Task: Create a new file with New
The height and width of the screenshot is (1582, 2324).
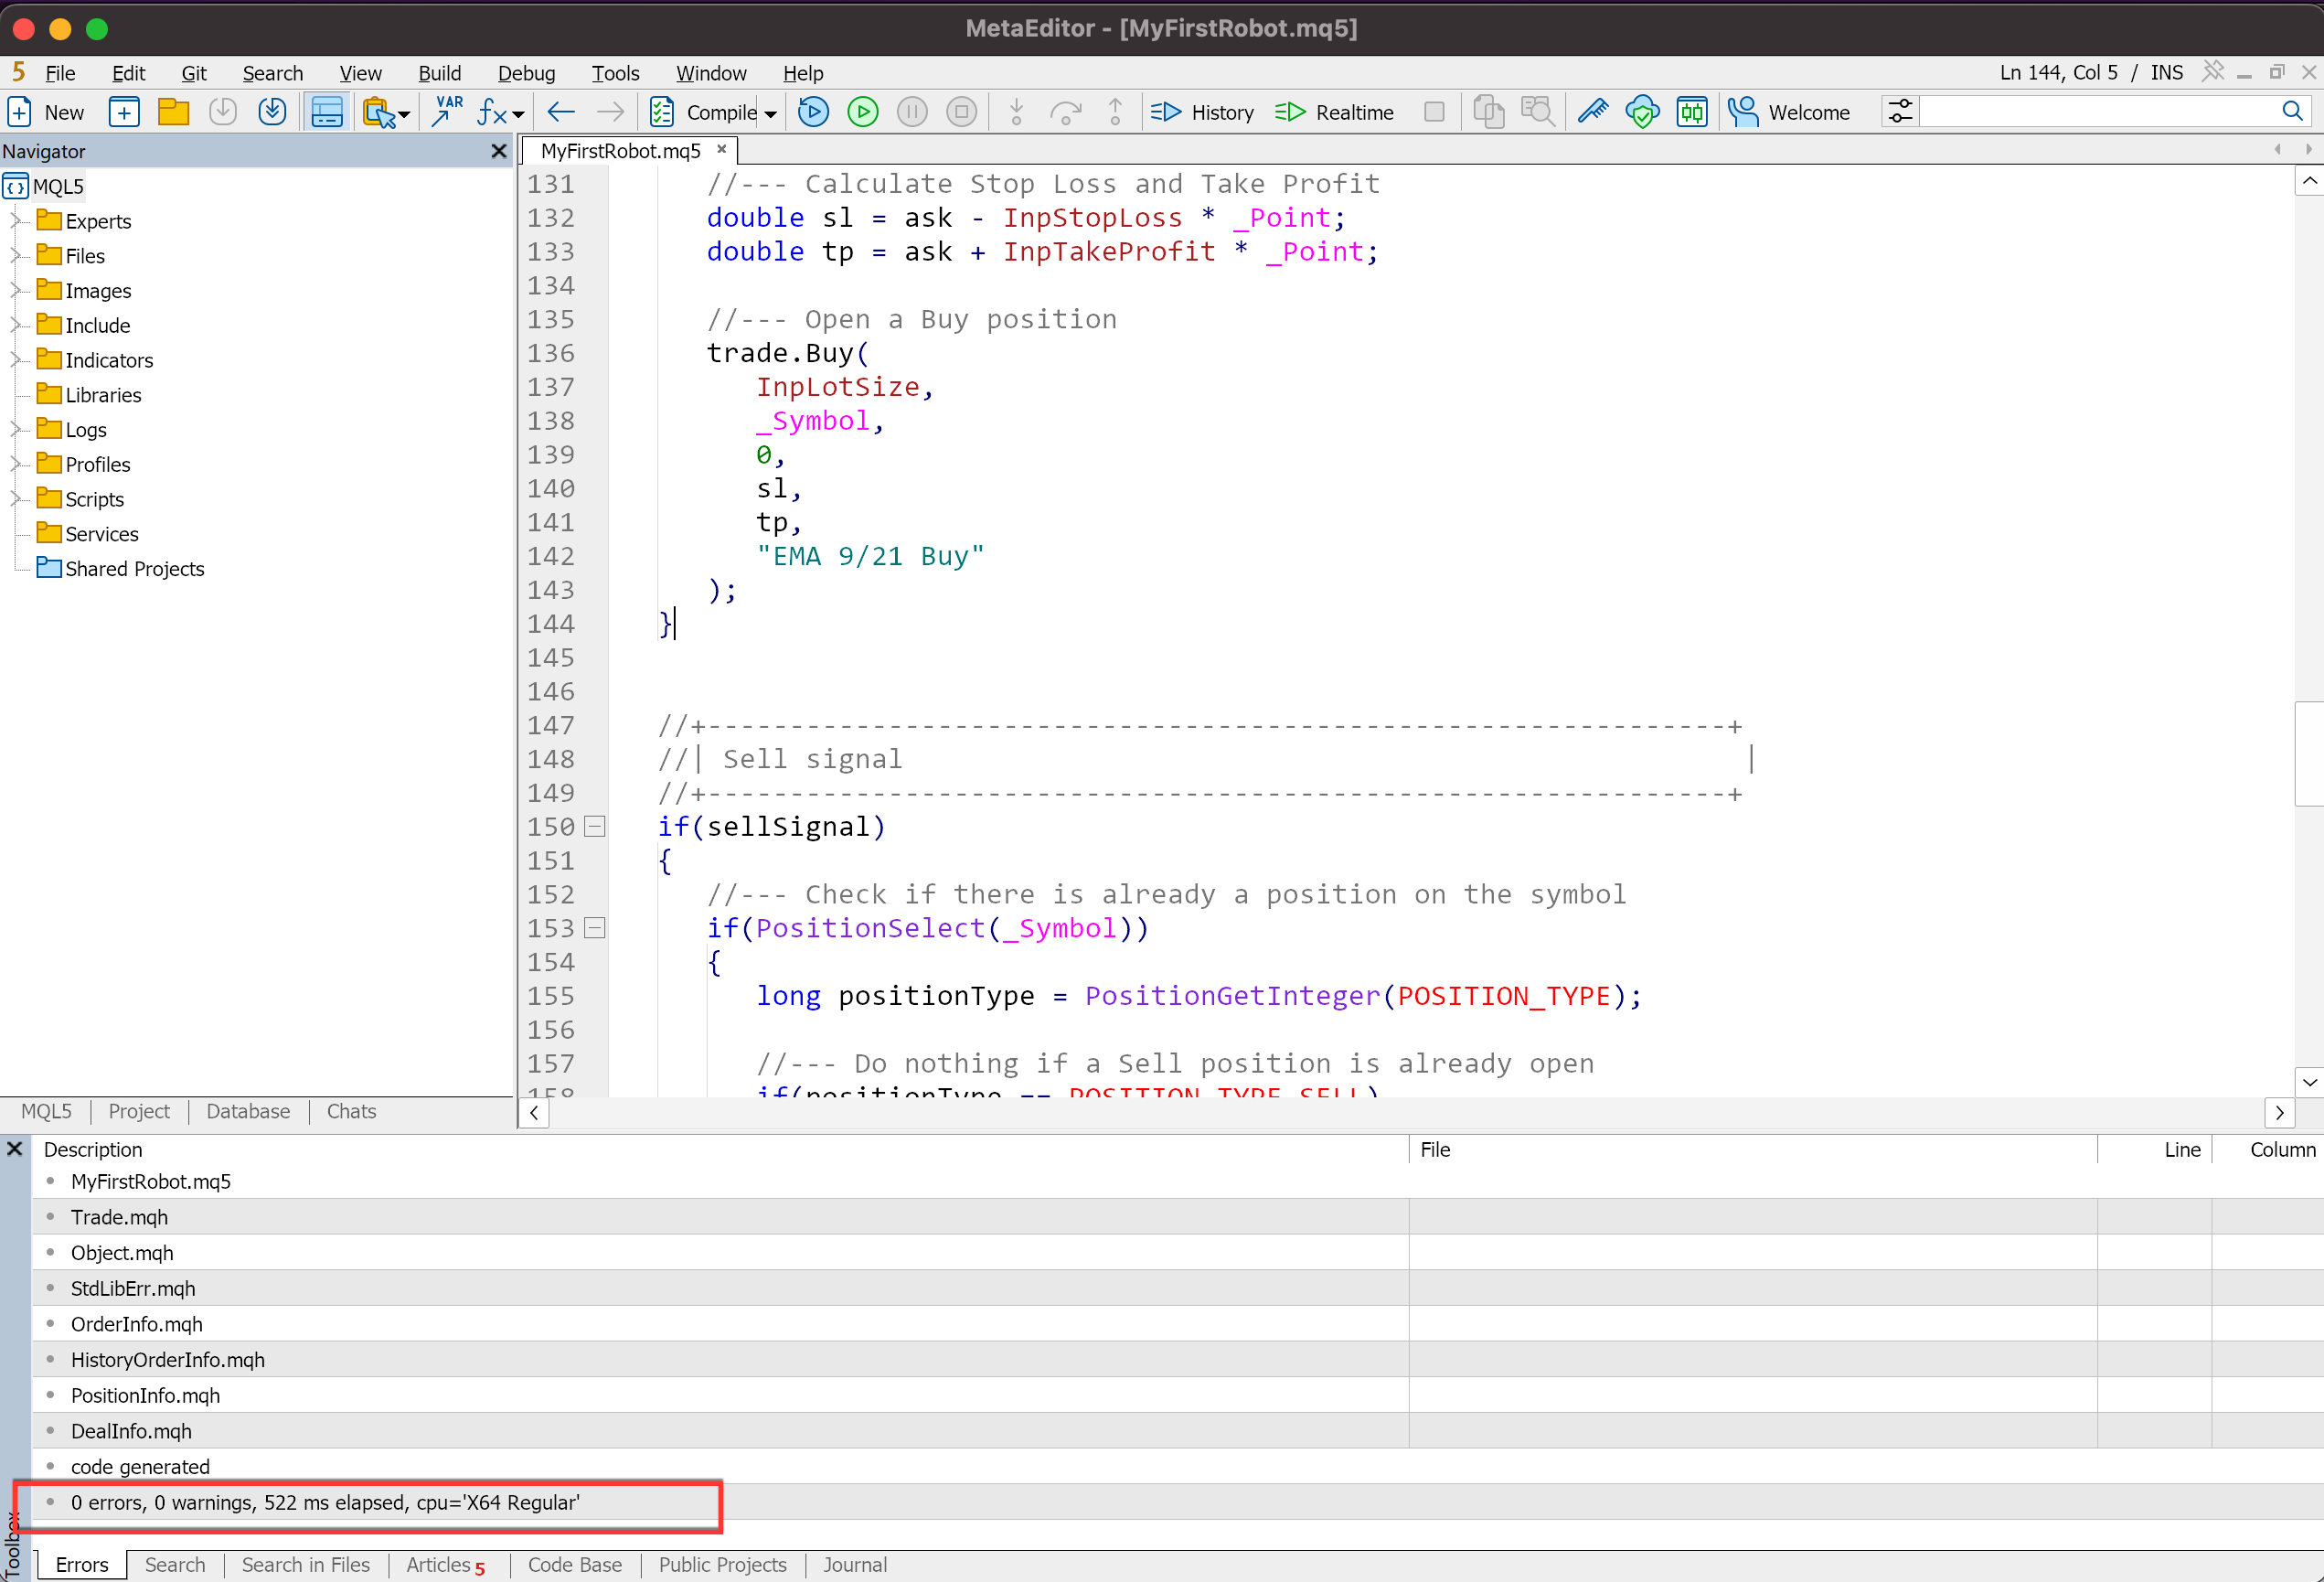Action: click(x=46, y=112)
